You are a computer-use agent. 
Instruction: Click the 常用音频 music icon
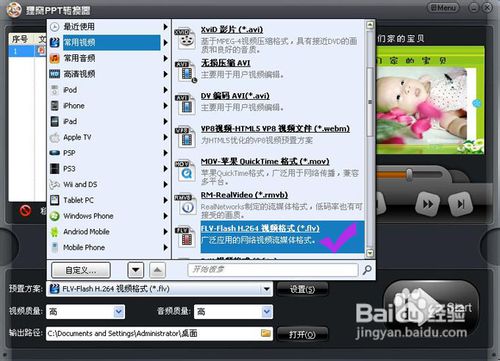tap(55, 58)
